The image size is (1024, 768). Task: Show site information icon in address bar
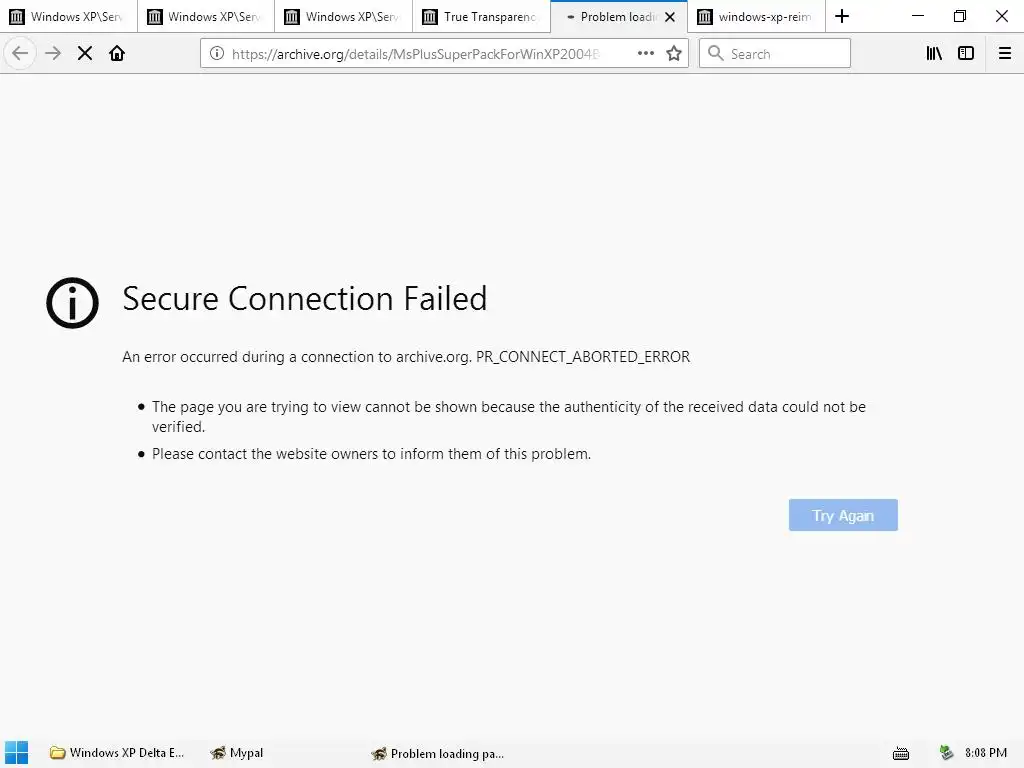(217, 53)
